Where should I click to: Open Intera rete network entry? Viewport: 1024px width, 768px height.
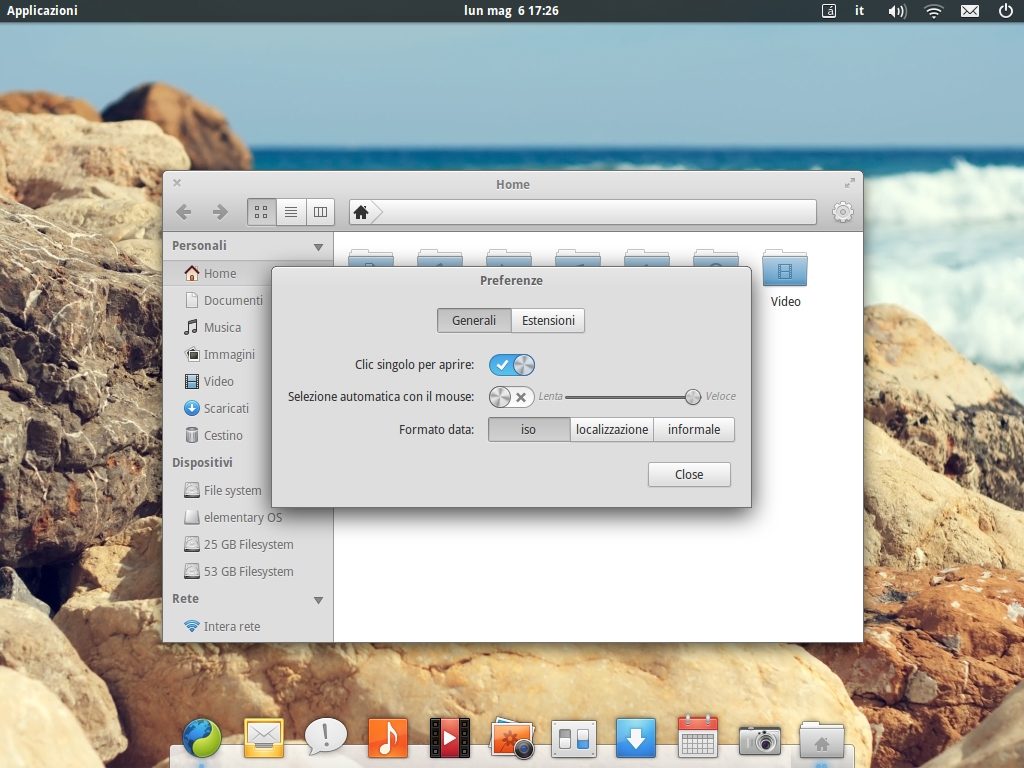click(x=222, y=626)
